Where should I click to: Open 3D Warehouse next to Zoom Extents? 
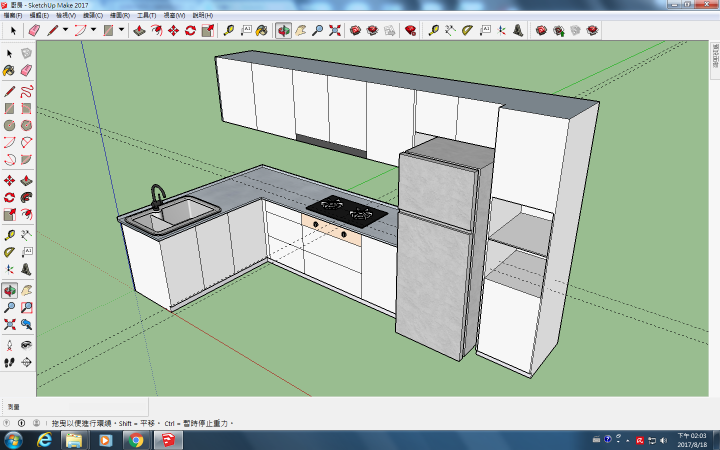[355, 31]
